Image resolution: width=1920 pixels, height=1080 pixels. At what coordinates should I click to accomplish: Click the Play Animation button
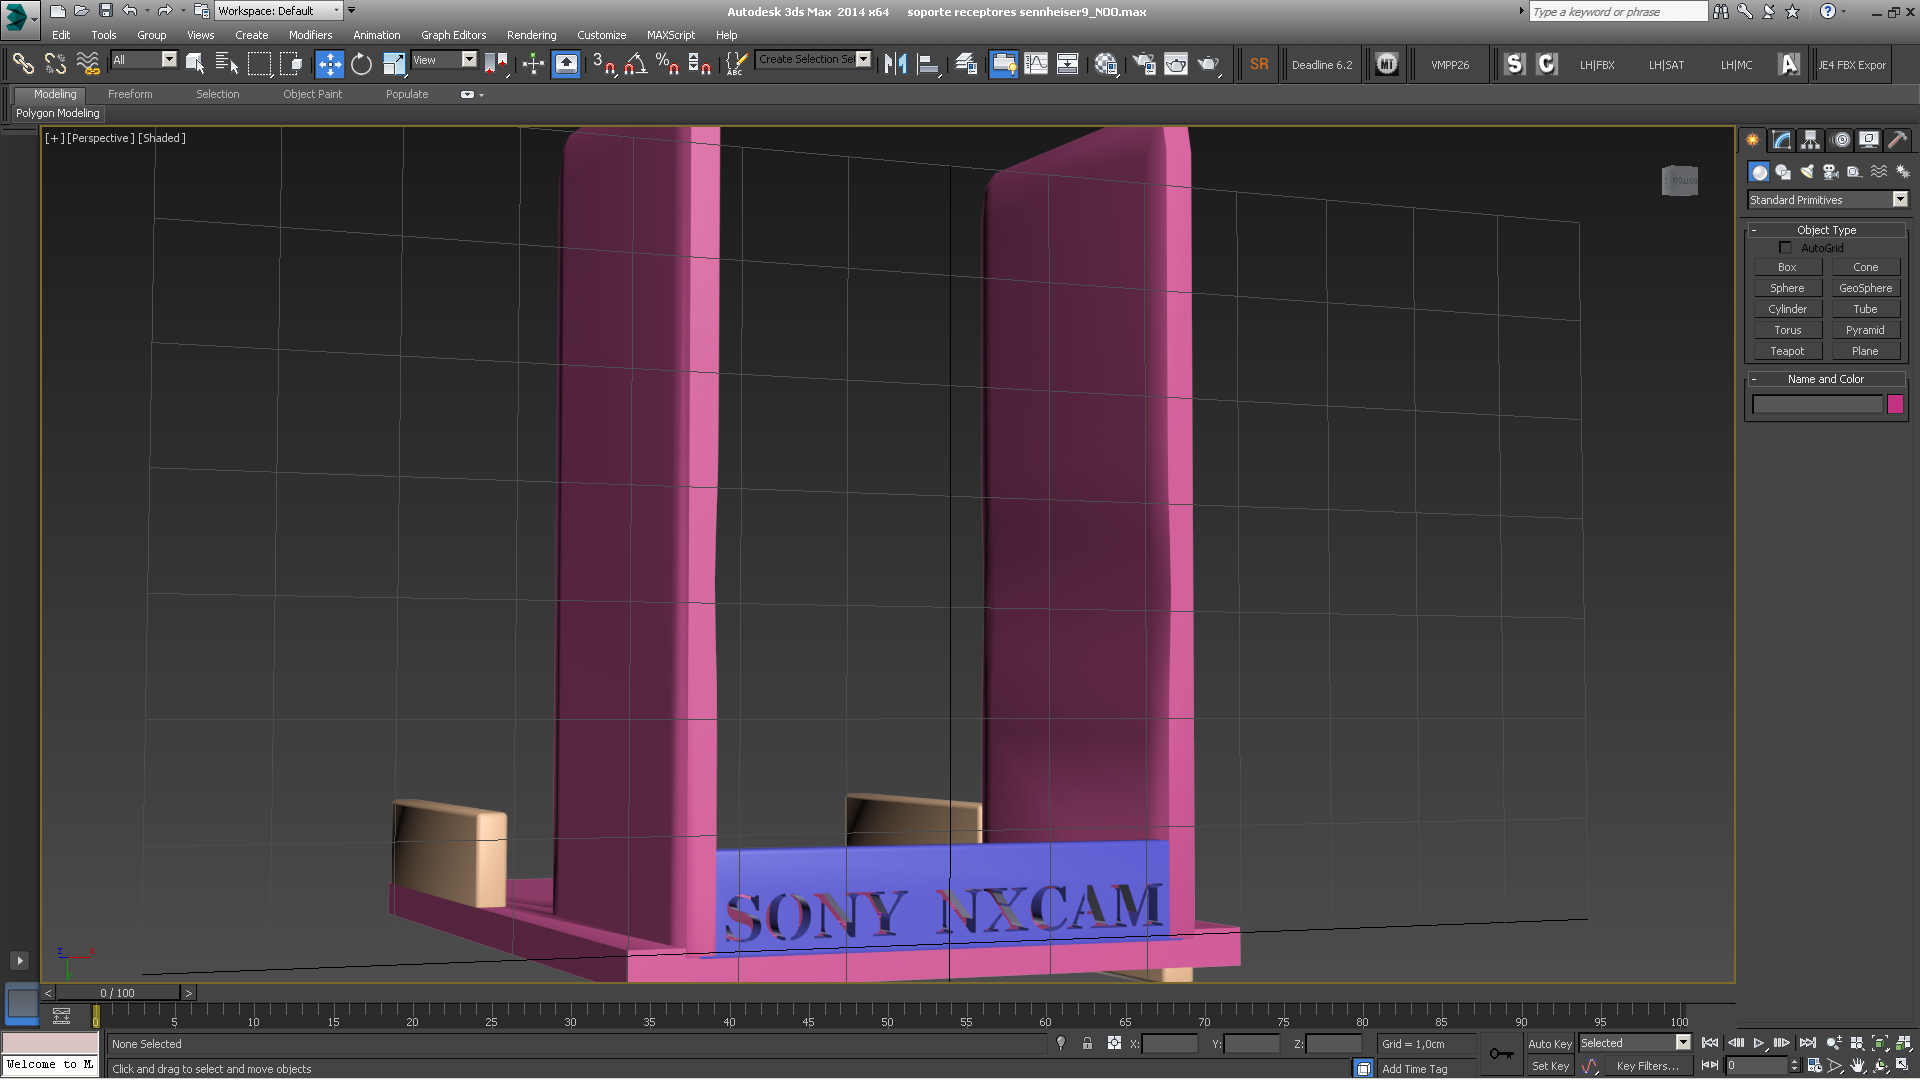[1758, 1043]
